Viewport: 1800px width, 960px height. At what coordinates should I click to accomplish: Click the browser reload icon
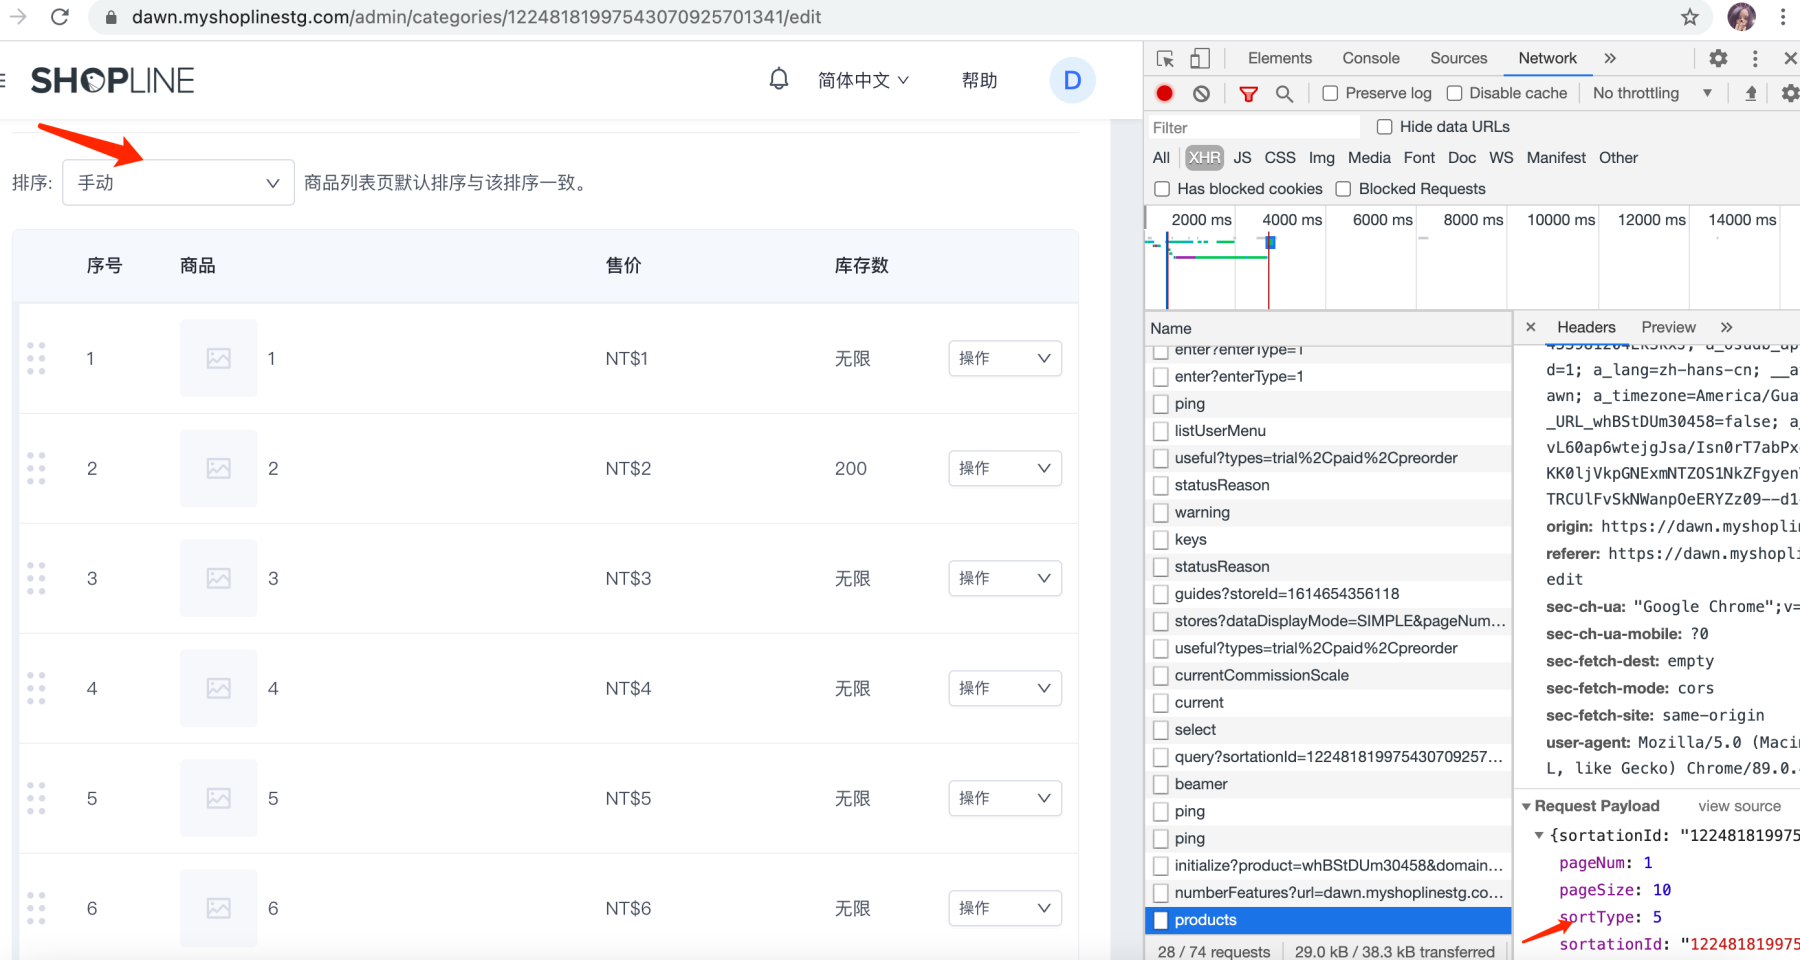click(60, 17)
